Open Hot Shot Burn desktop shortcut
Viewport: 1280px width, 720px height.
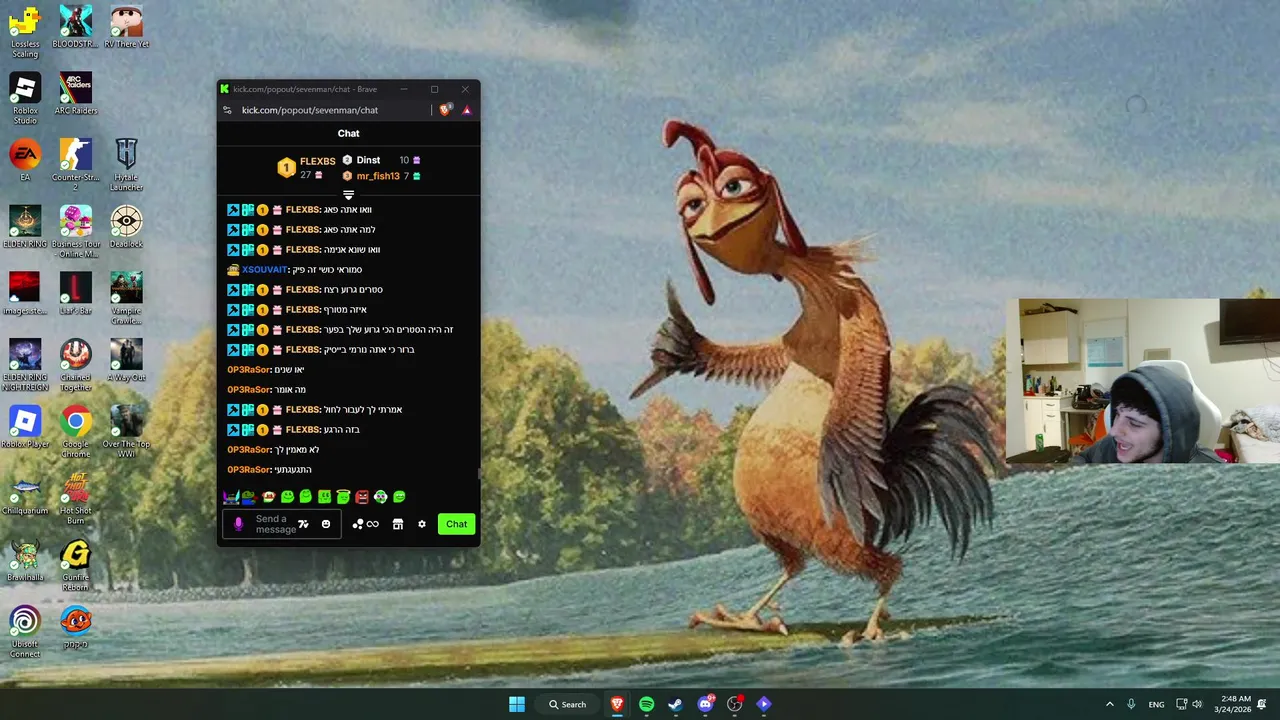click(76, 499)
